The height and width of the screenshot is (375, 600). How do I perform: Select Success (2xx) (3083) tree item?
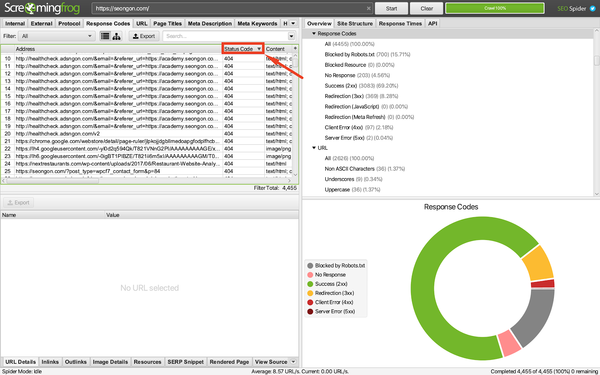(x=361, y=86)
